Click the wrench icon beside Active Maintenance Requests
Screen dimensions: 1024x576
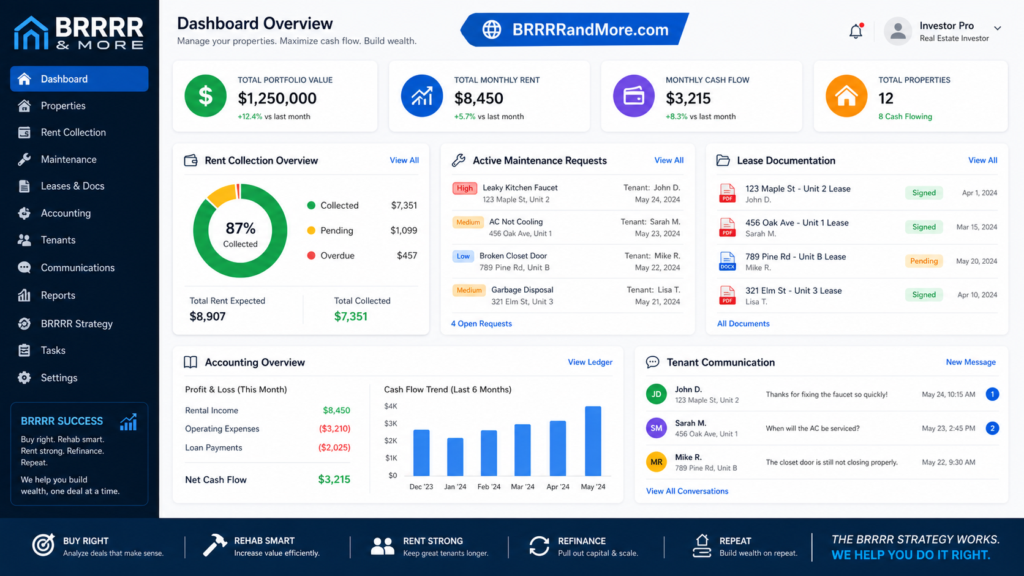click(458, 160)
